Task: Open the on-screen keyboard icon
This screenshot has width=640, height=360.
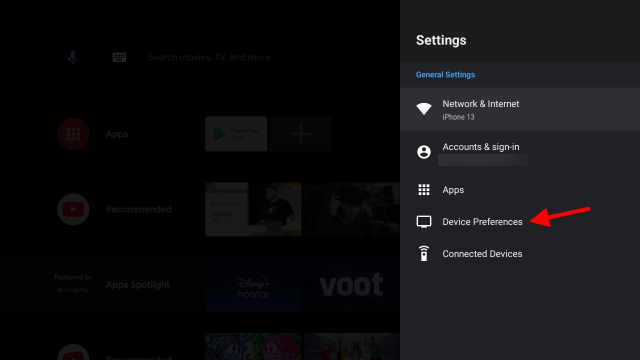Action: pos(119,57)
